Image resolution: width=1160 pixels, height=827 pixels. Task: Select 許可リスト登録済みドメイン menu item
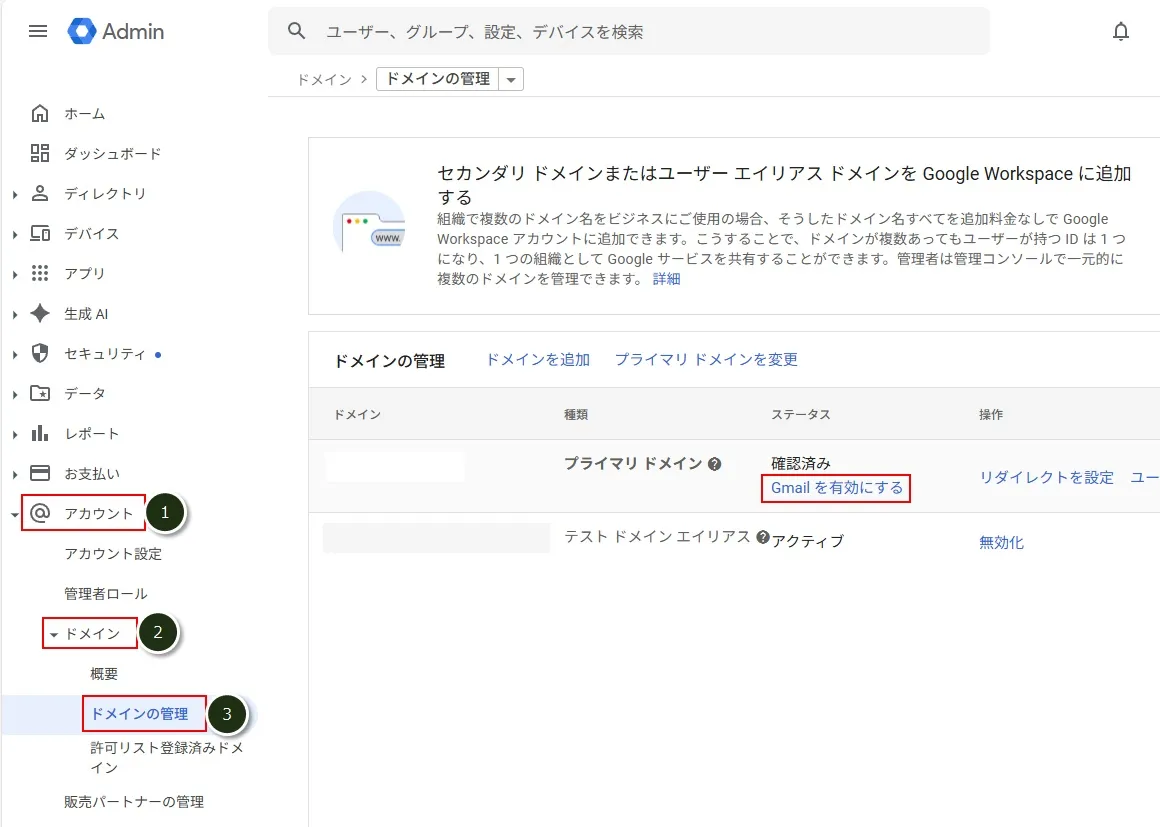click(x=166, y=757)
